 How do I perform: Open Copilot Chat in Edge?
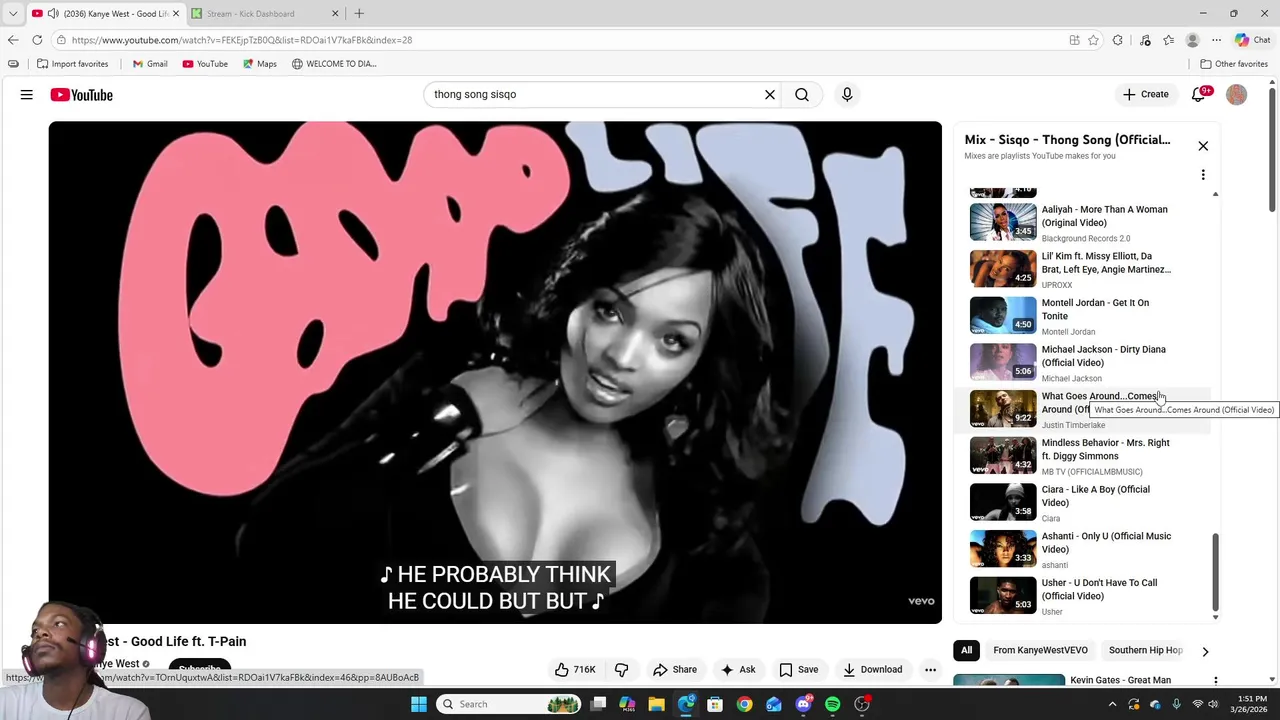tap(1252, 40)
